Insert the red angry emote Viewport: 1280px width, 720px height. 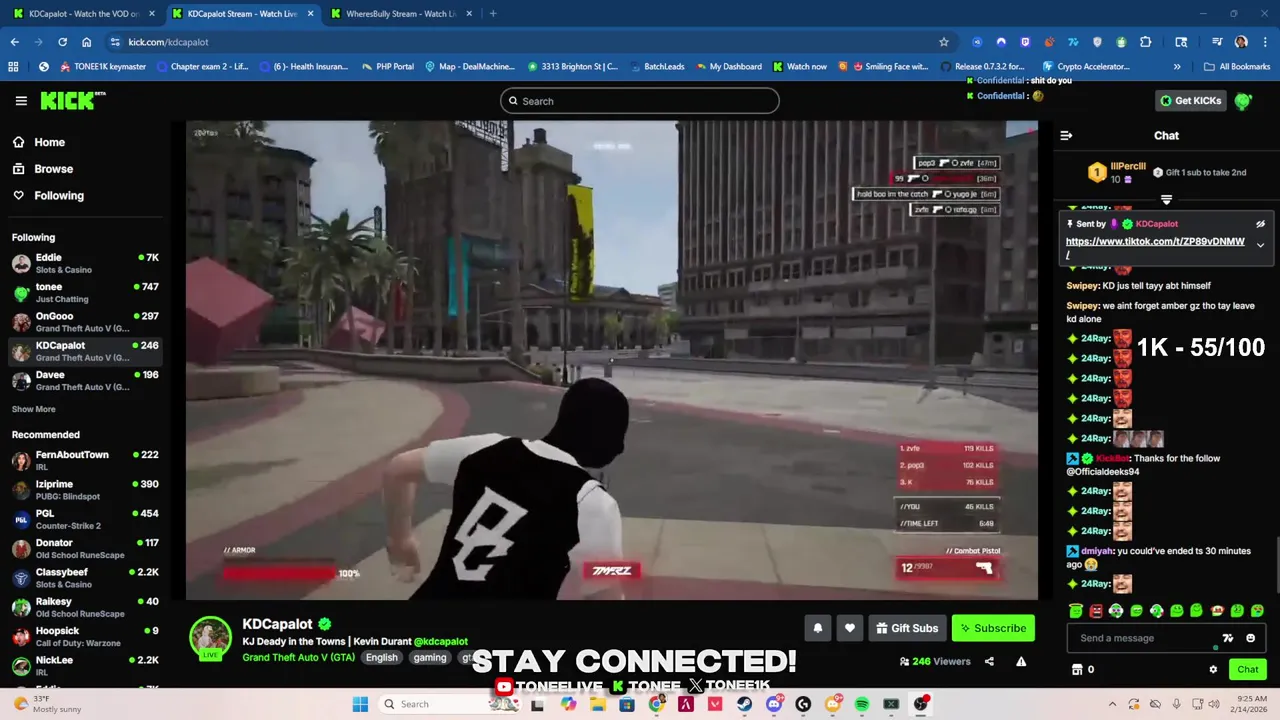pyautogui.click(x=1096, y=611)
